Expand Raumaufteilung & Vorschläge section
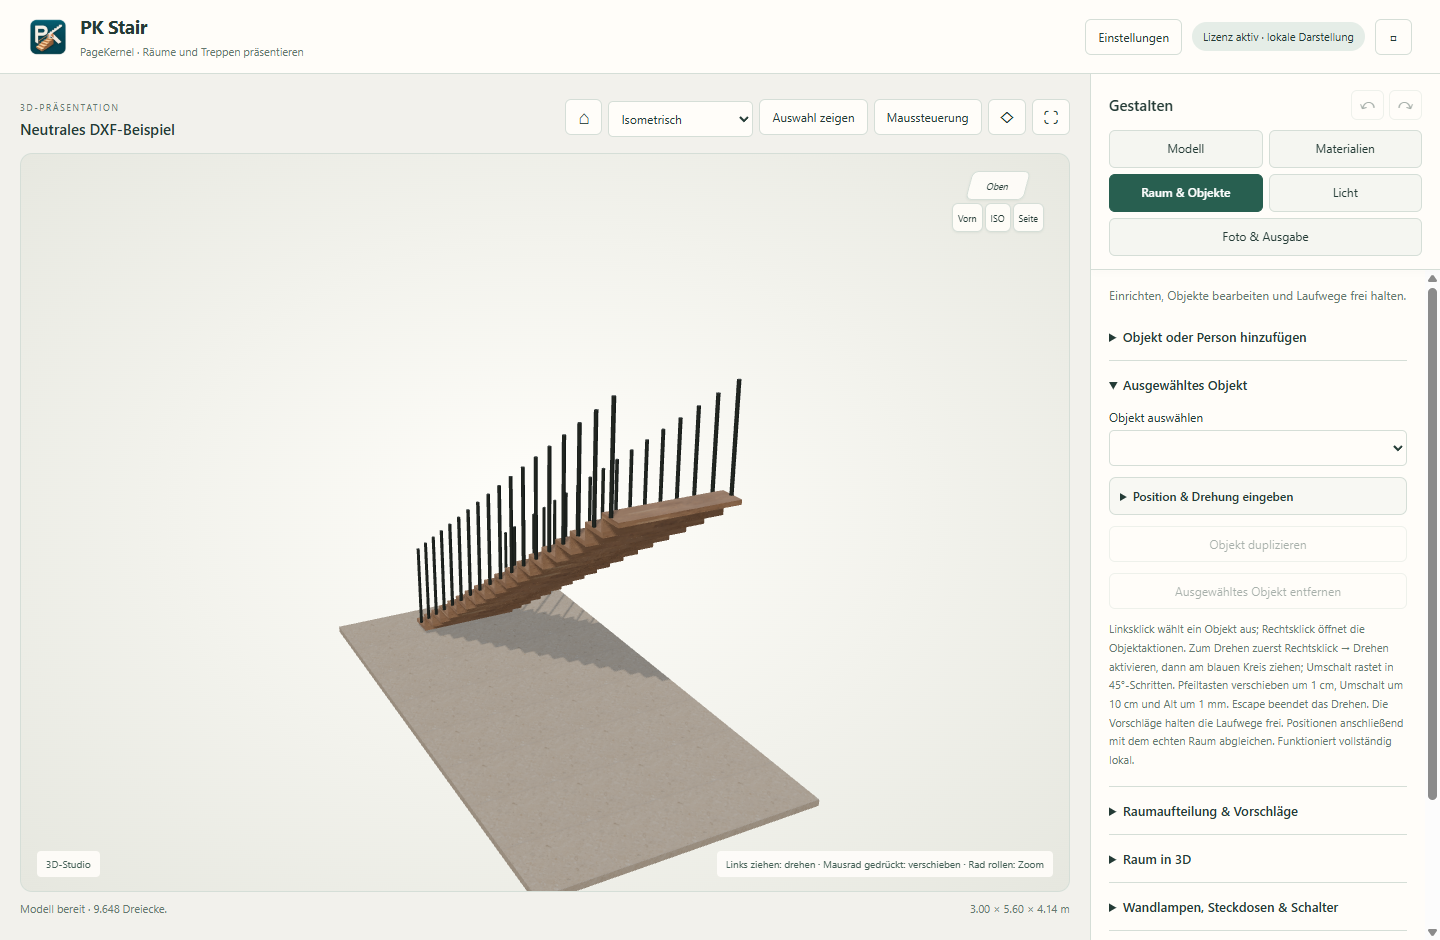The width and height of the screenshot is (1440, 940). [x=1258, y=811]
